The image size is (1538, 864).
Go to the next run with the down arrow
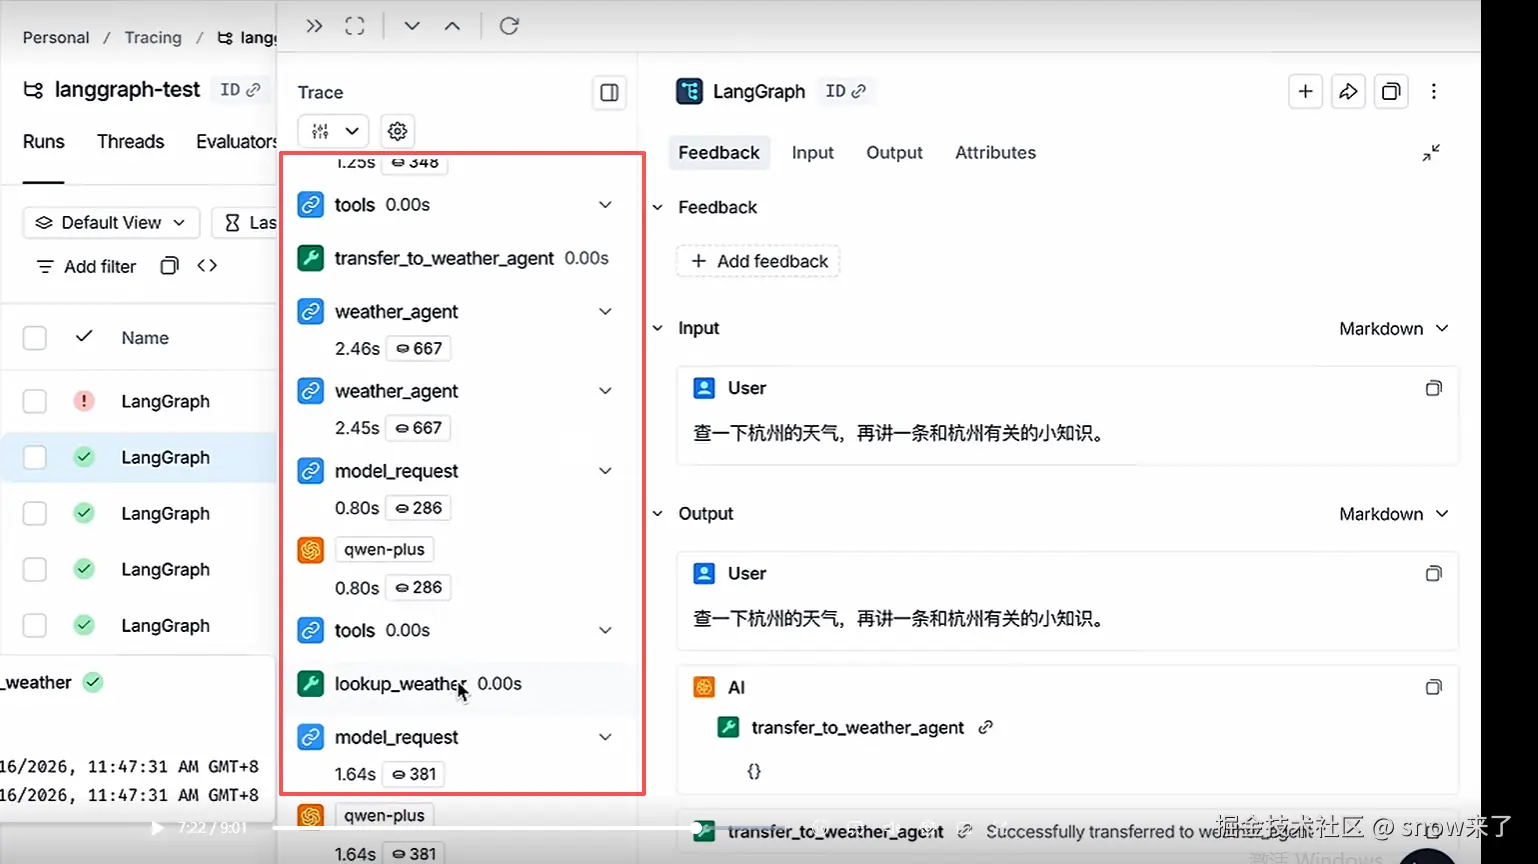coord(412,26)
